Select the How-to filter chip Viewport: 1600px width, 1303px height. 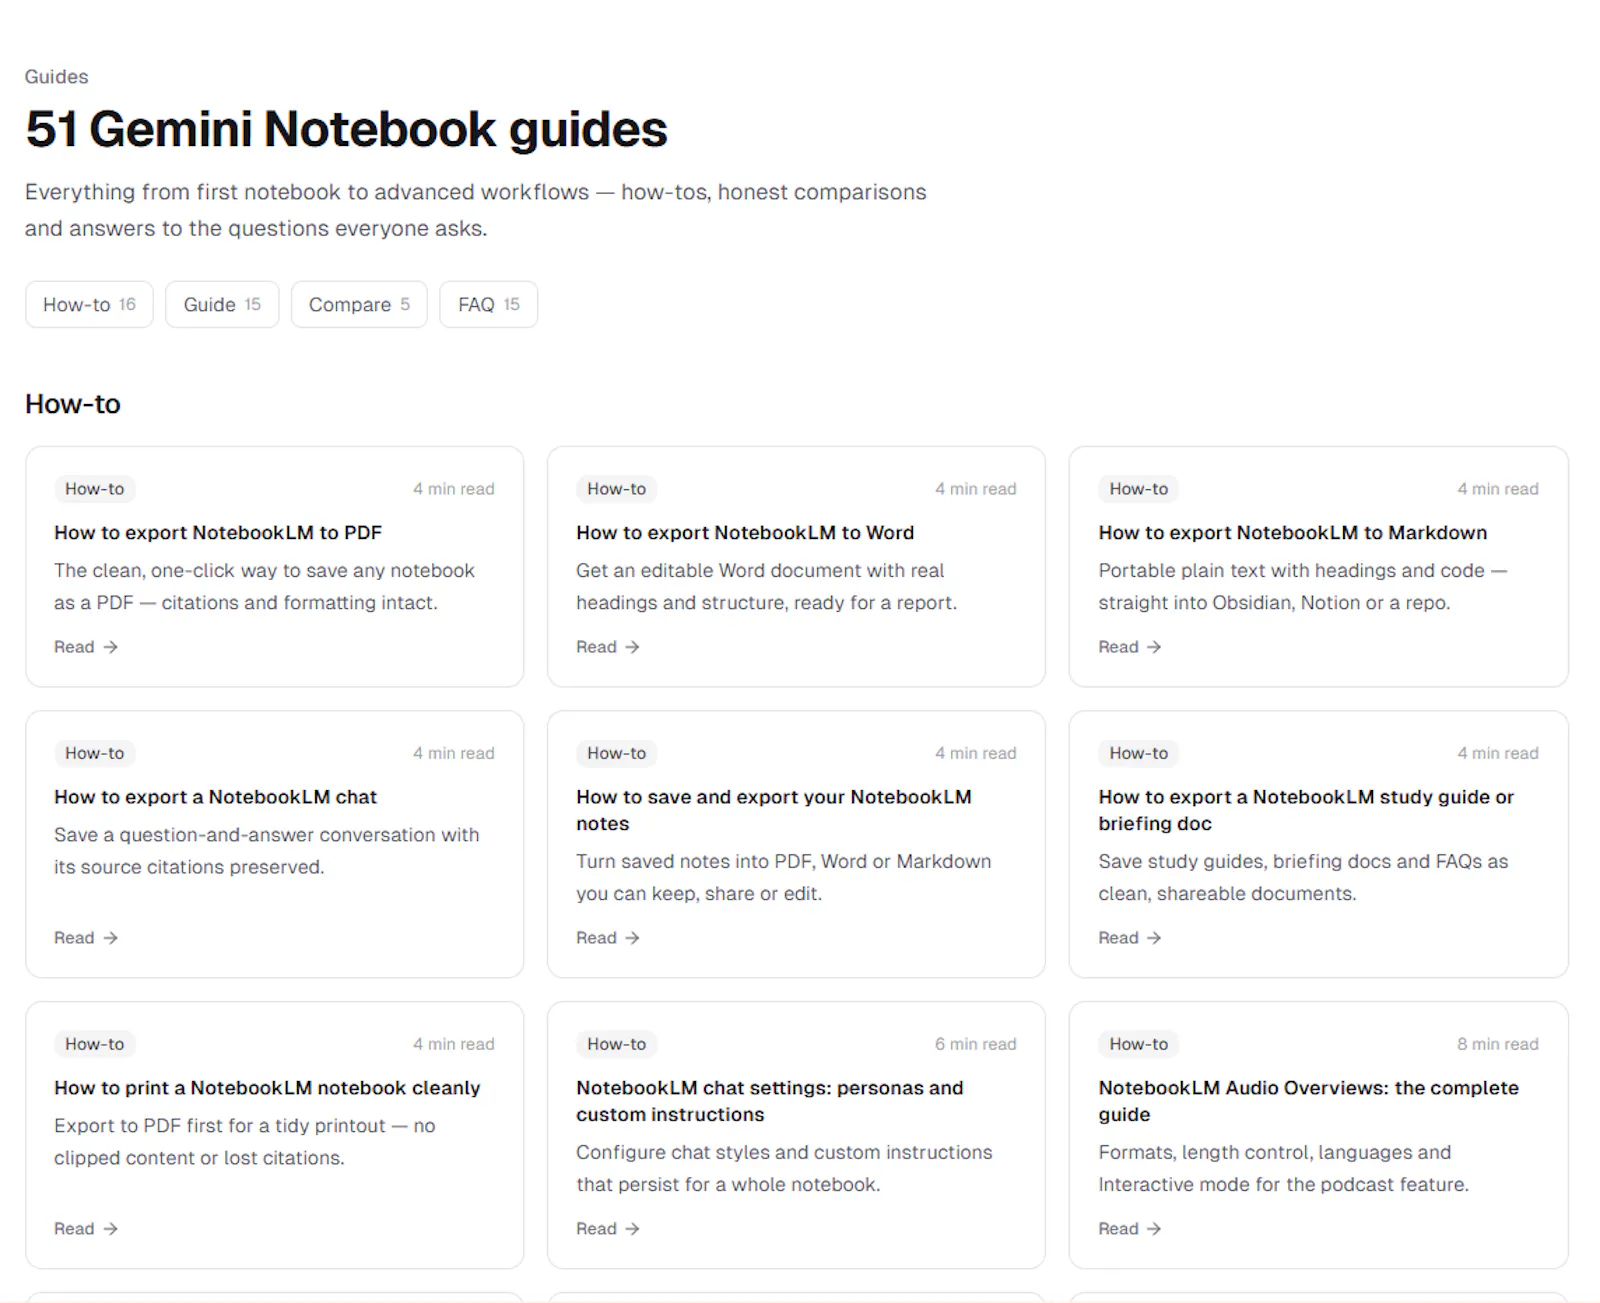coord(89,304)
